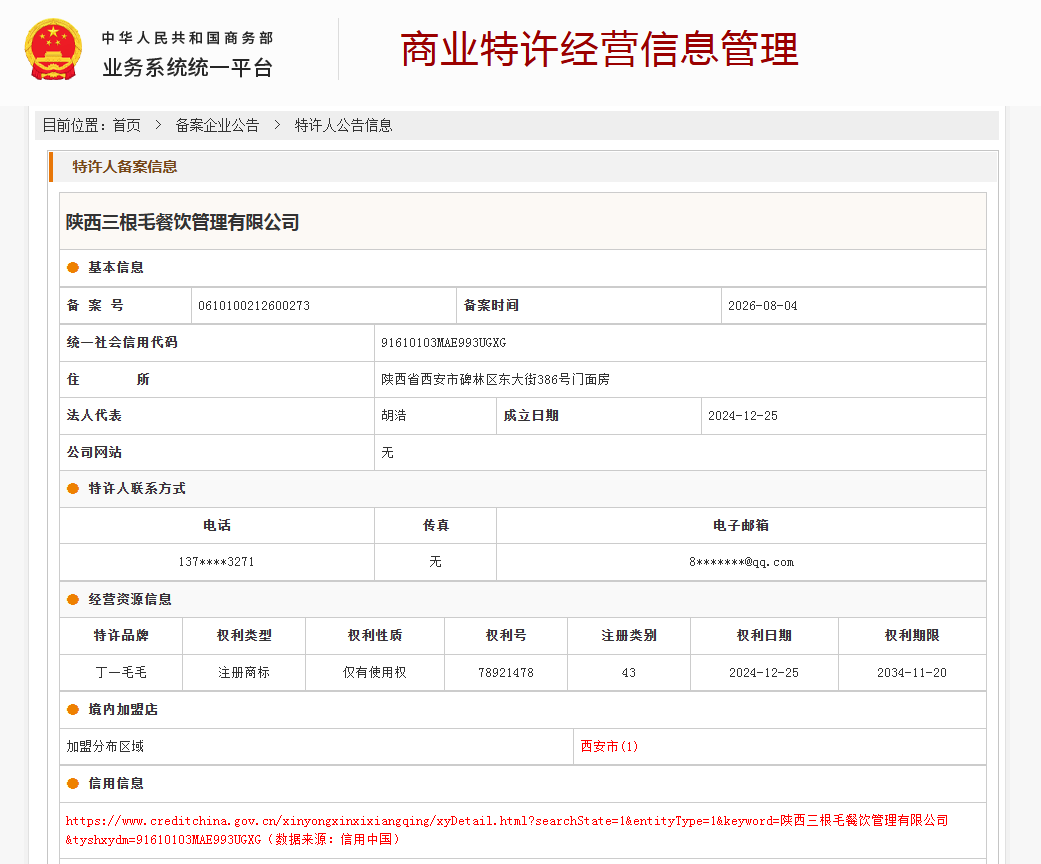Open the creditchina.gov.cn credit info URL
Screen dimensions: 1041x864
click(x=507, y=830)
